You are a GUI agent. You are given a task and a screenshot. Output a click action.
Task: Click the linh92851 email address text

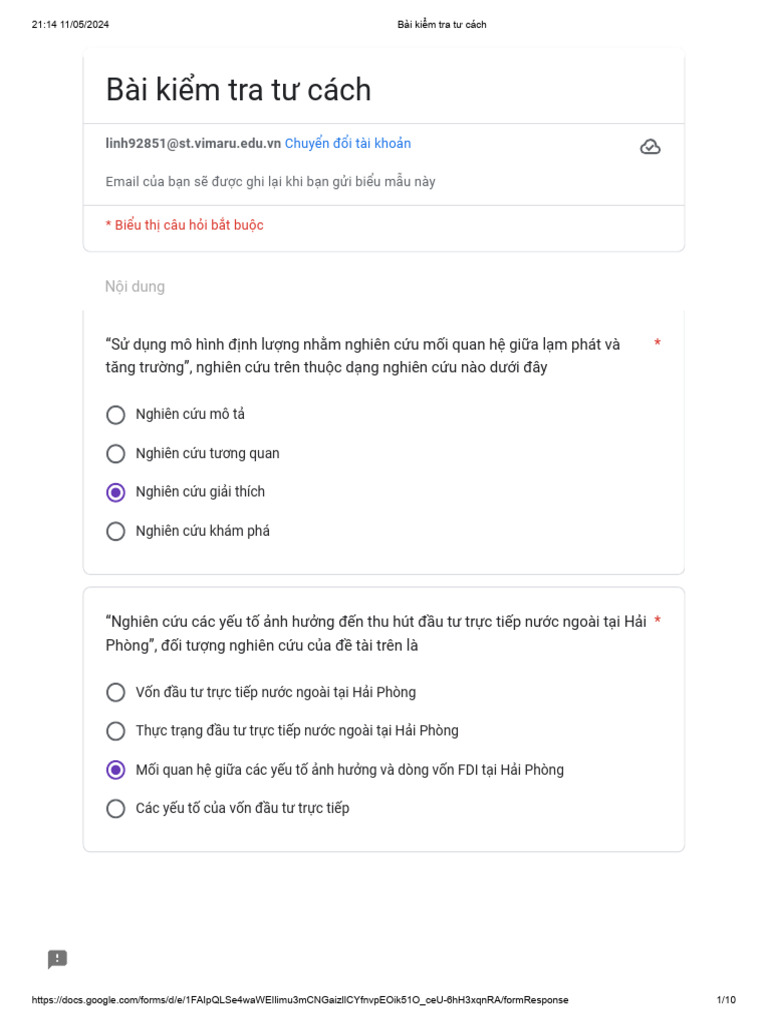click(x=193, y=144)
